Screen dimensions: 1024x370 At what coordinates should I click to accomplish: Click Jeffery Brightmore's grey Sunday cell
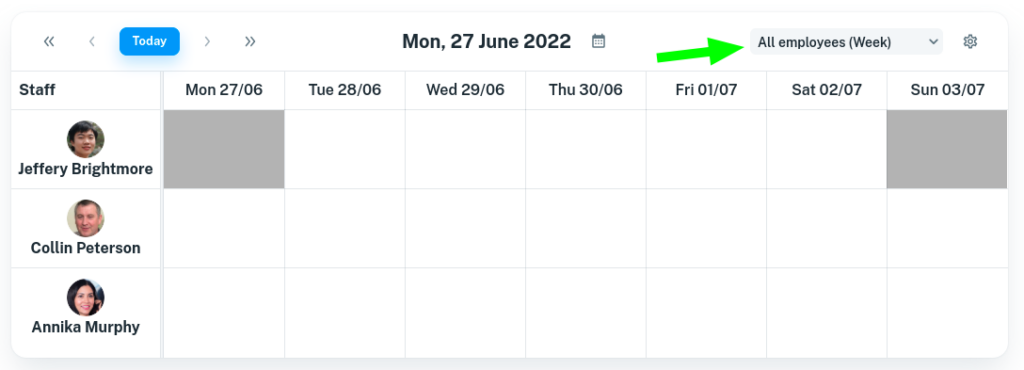point(947,149)
